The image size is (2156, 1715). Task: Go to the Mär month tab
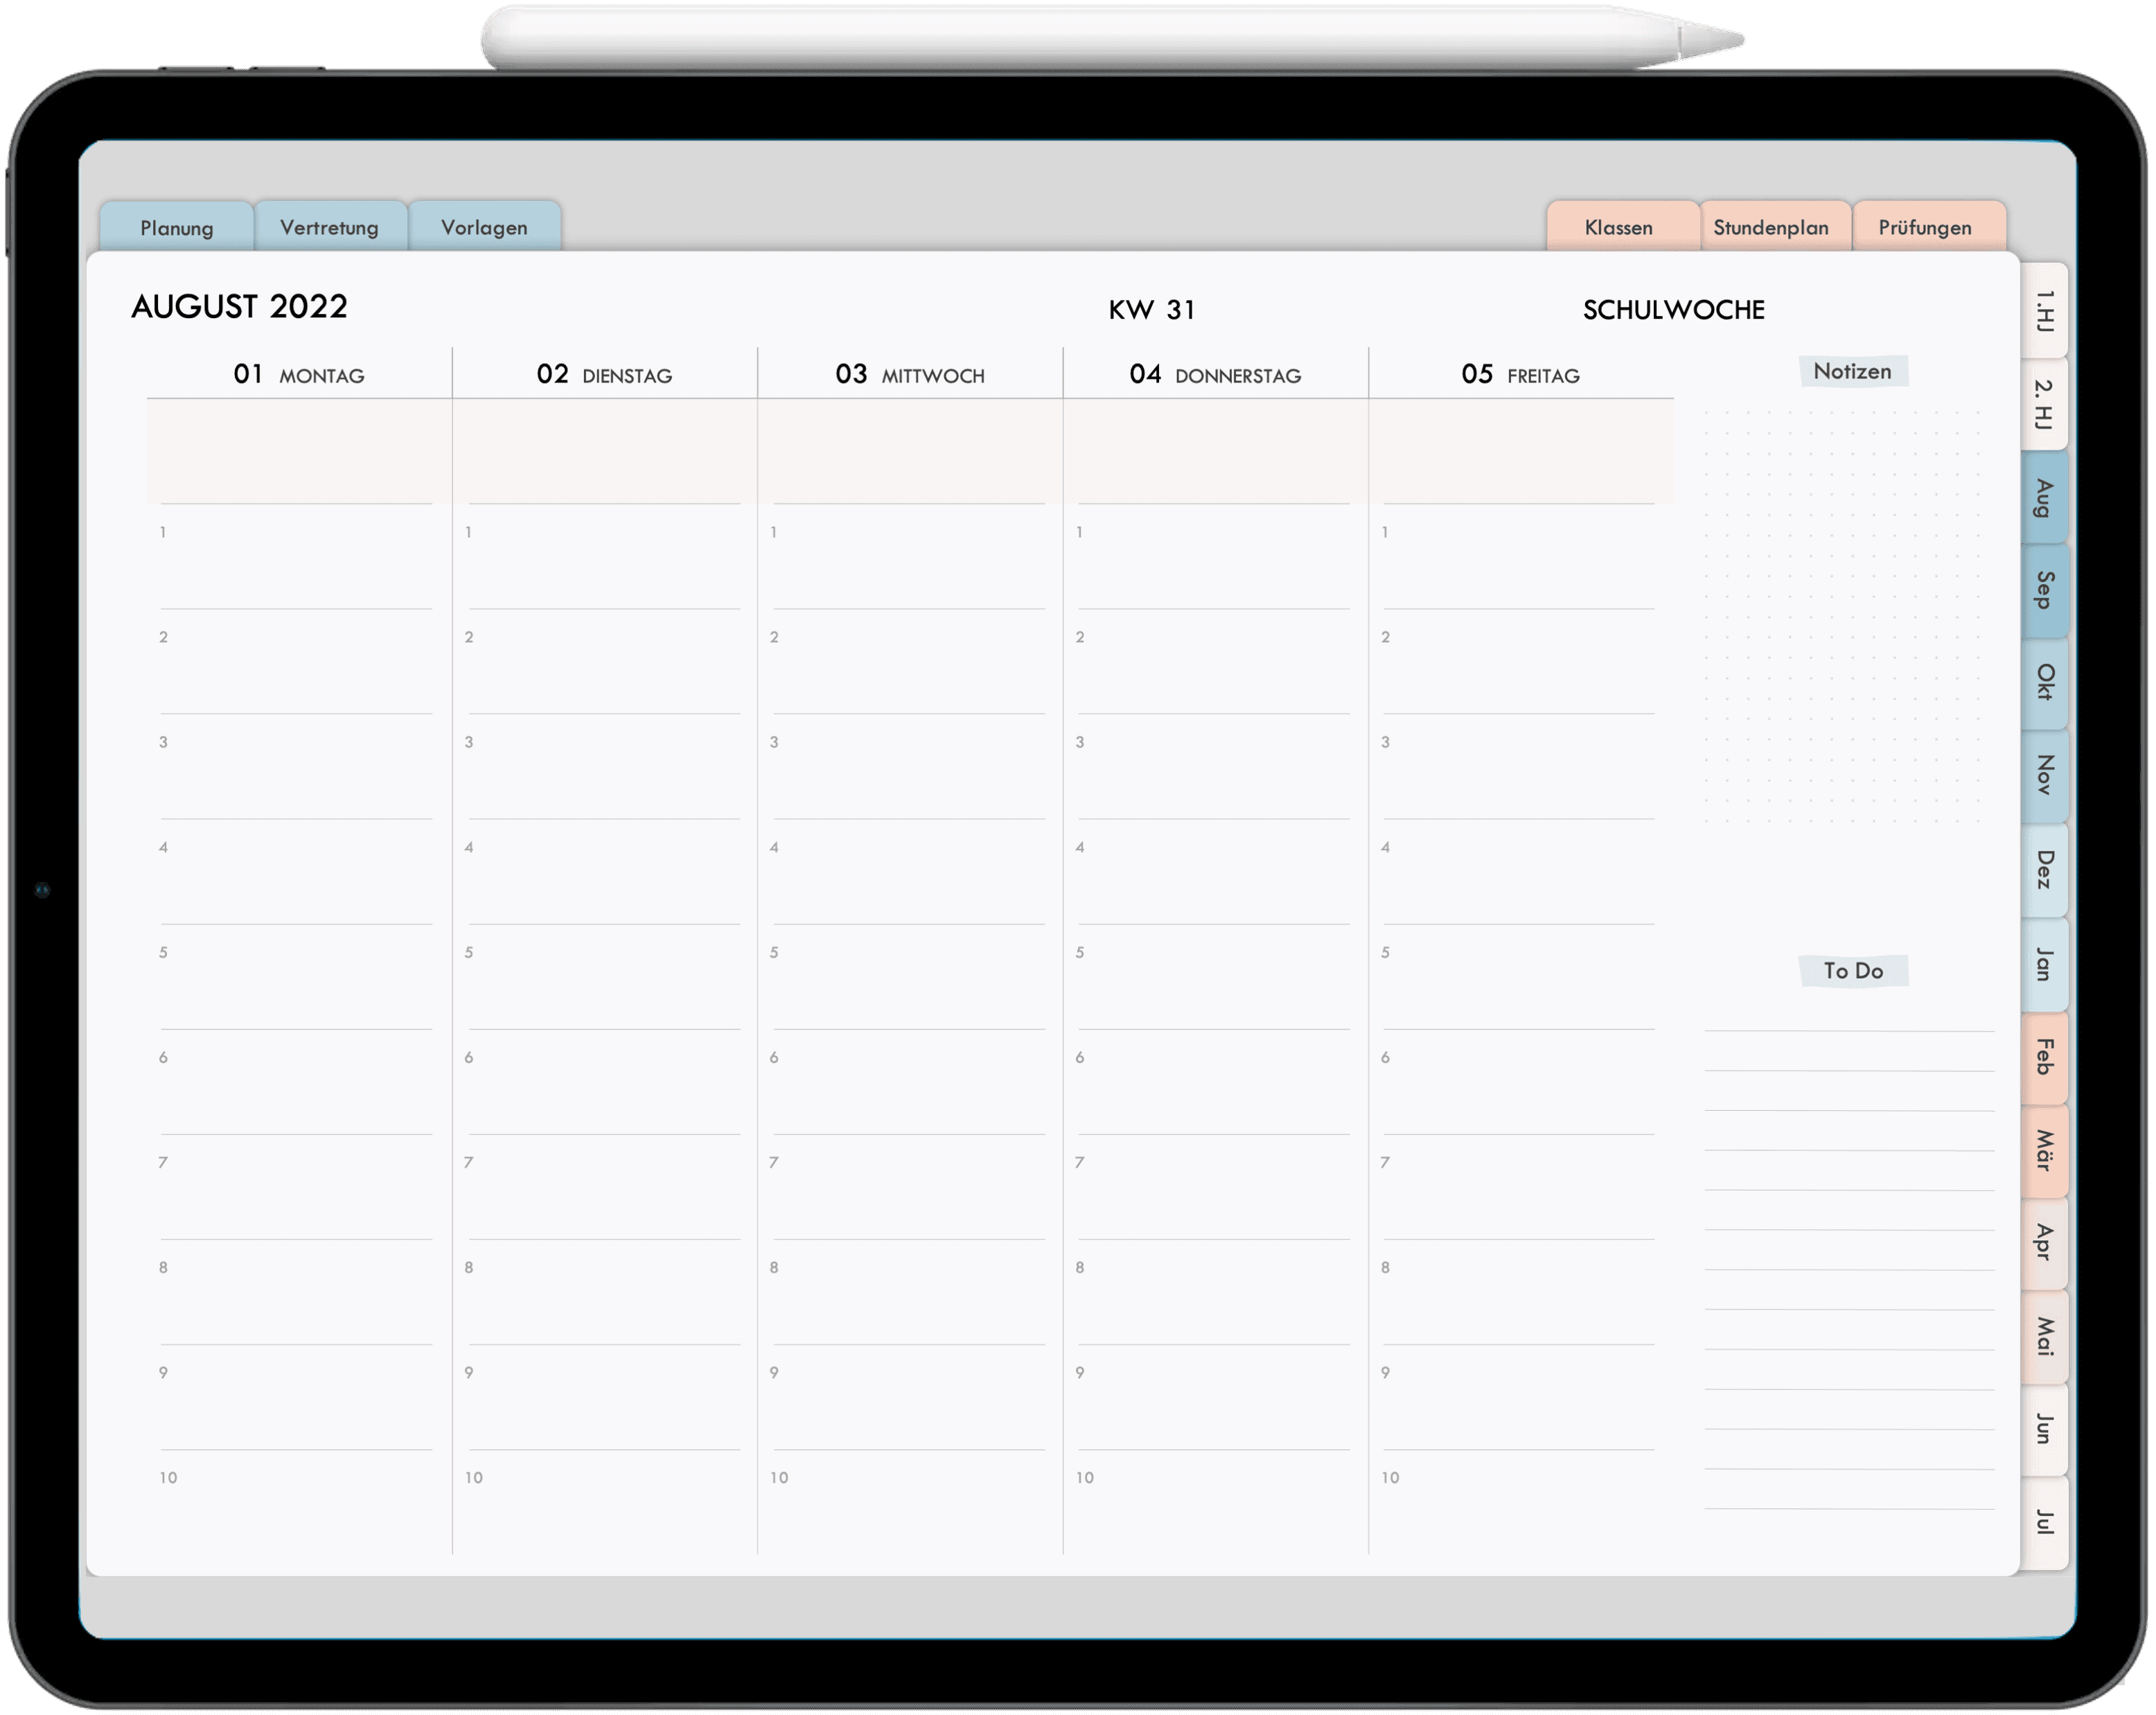(2045, 1151)
